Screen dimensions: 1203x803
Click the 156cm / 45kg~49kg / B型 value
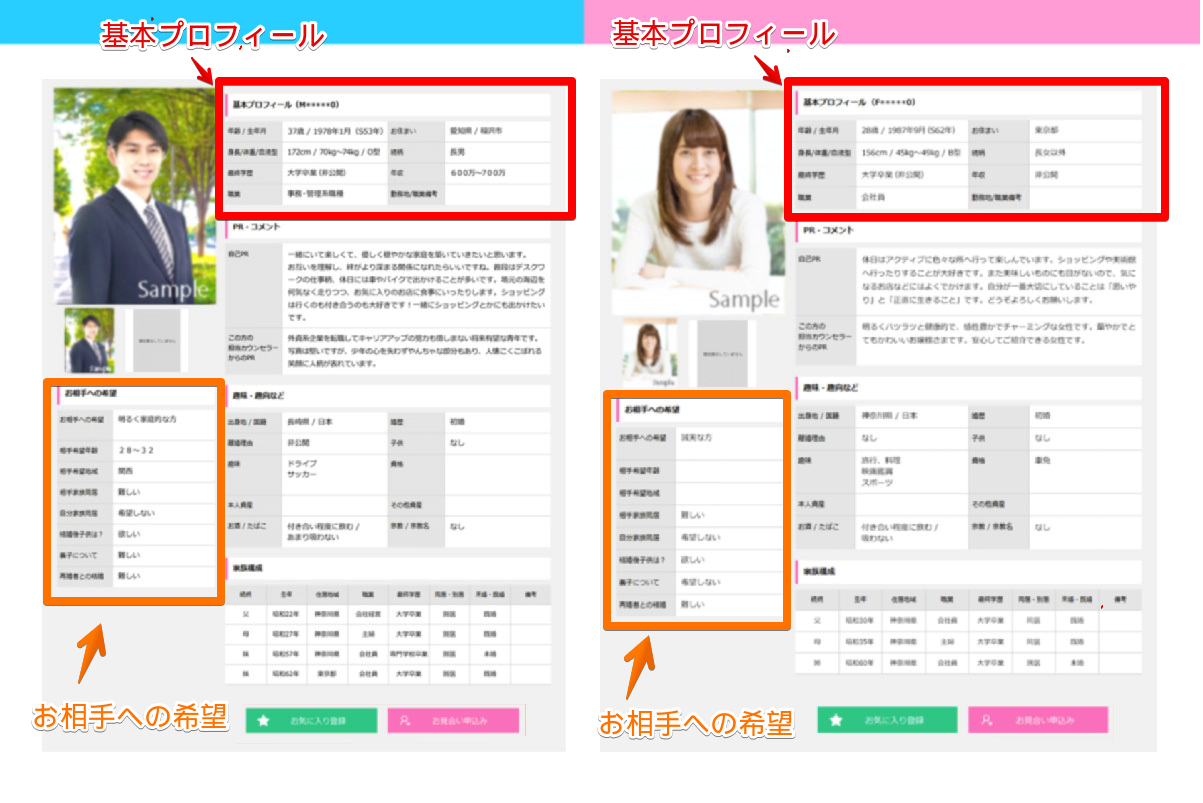coord(910,153)
